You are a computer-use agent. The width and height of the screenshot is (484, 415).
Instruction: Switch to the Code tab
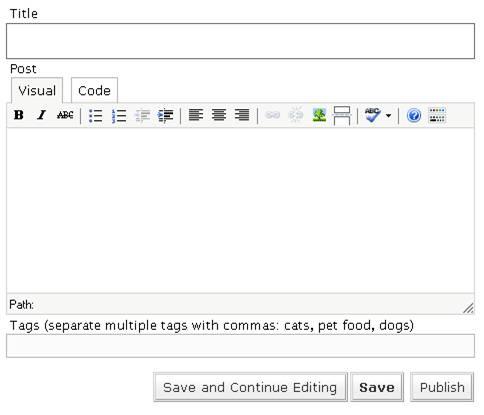tap(94, 91)
